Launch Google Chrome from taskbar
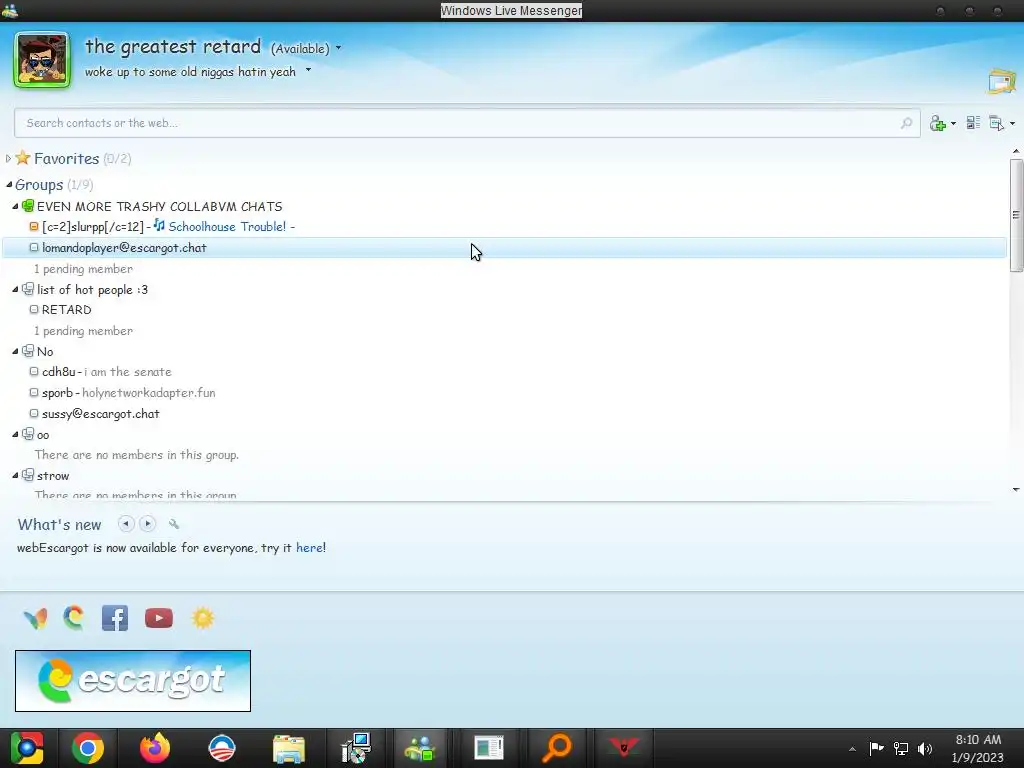1024x768 pixels. point(88,748)
